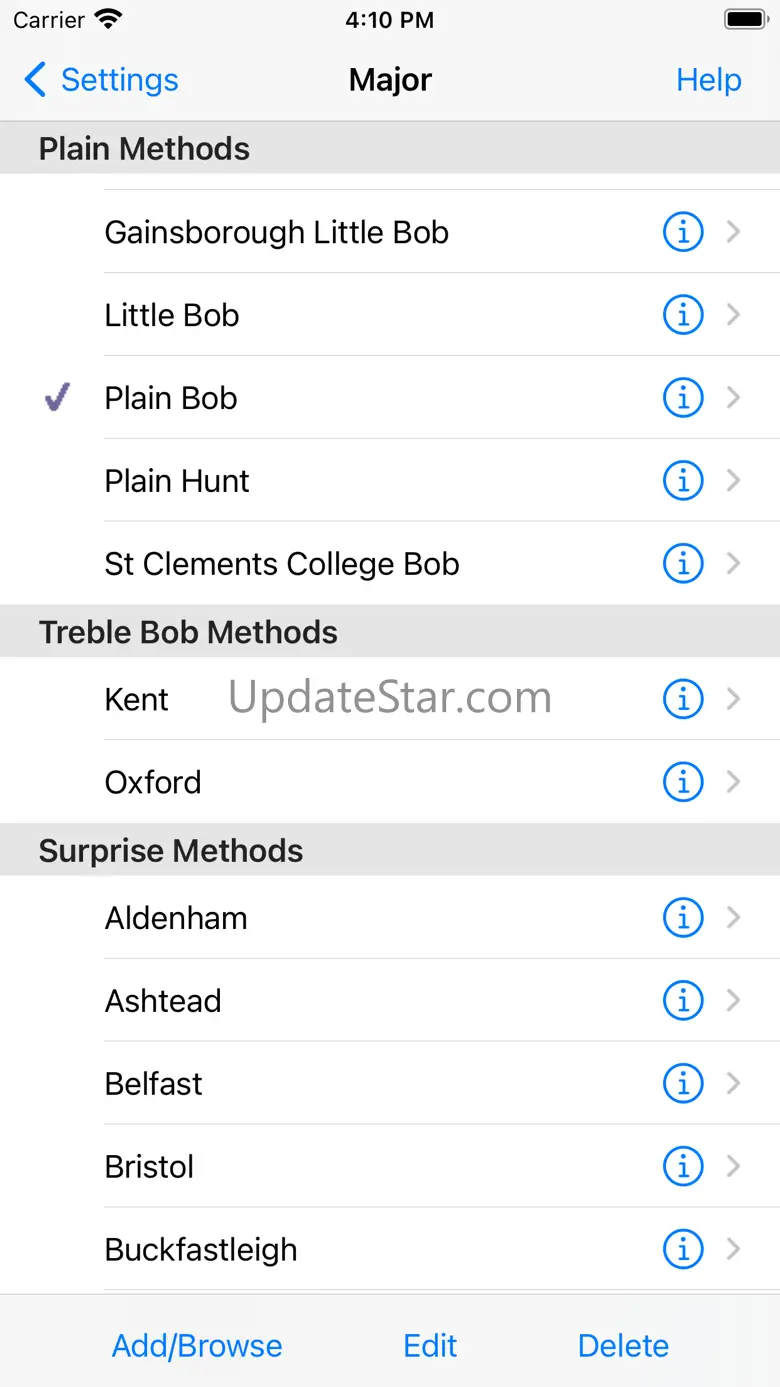Tap the Edit button

tap(430, 1346)
